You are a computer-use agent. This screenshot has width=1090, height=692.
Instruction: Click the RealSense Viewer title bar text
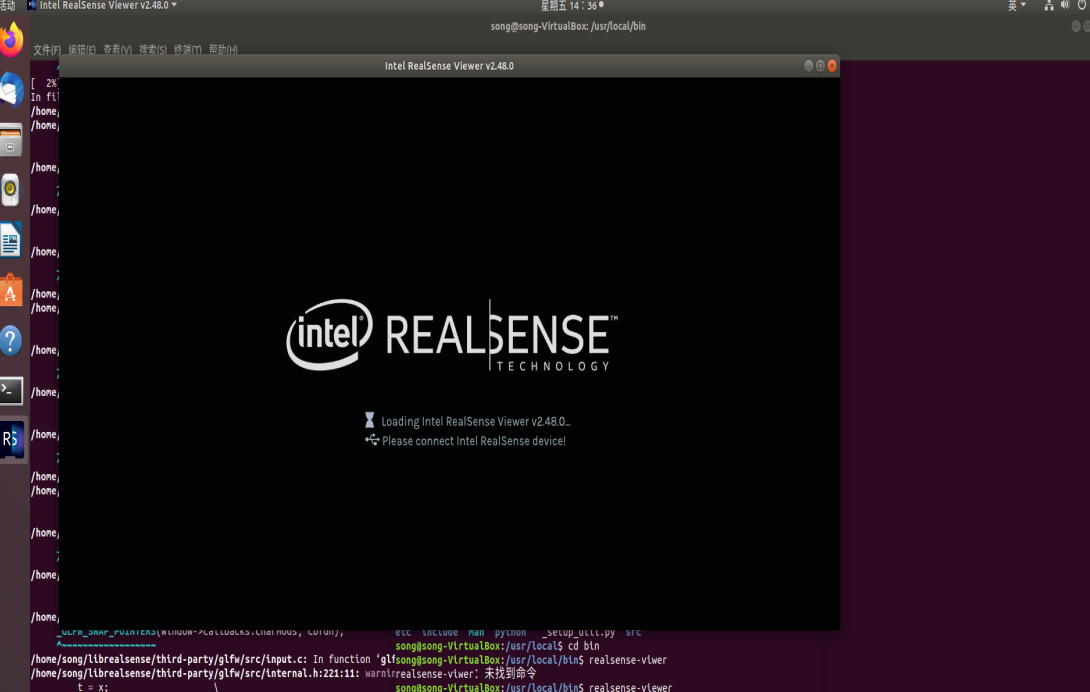point(449,66)
